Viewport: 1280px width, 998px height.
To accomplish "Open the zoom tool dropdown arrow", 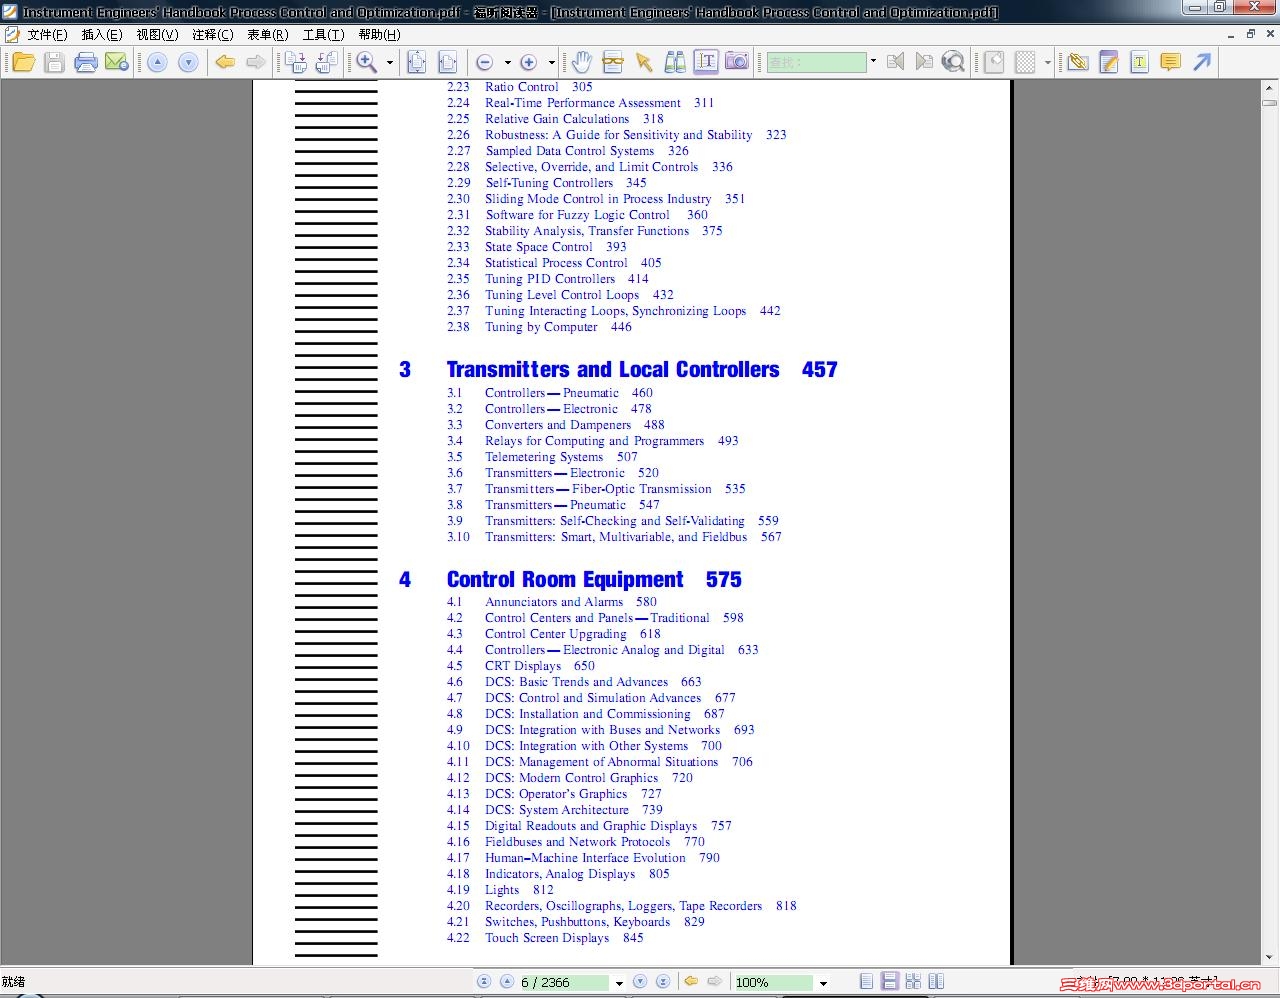I will click(x=389, y=62).
